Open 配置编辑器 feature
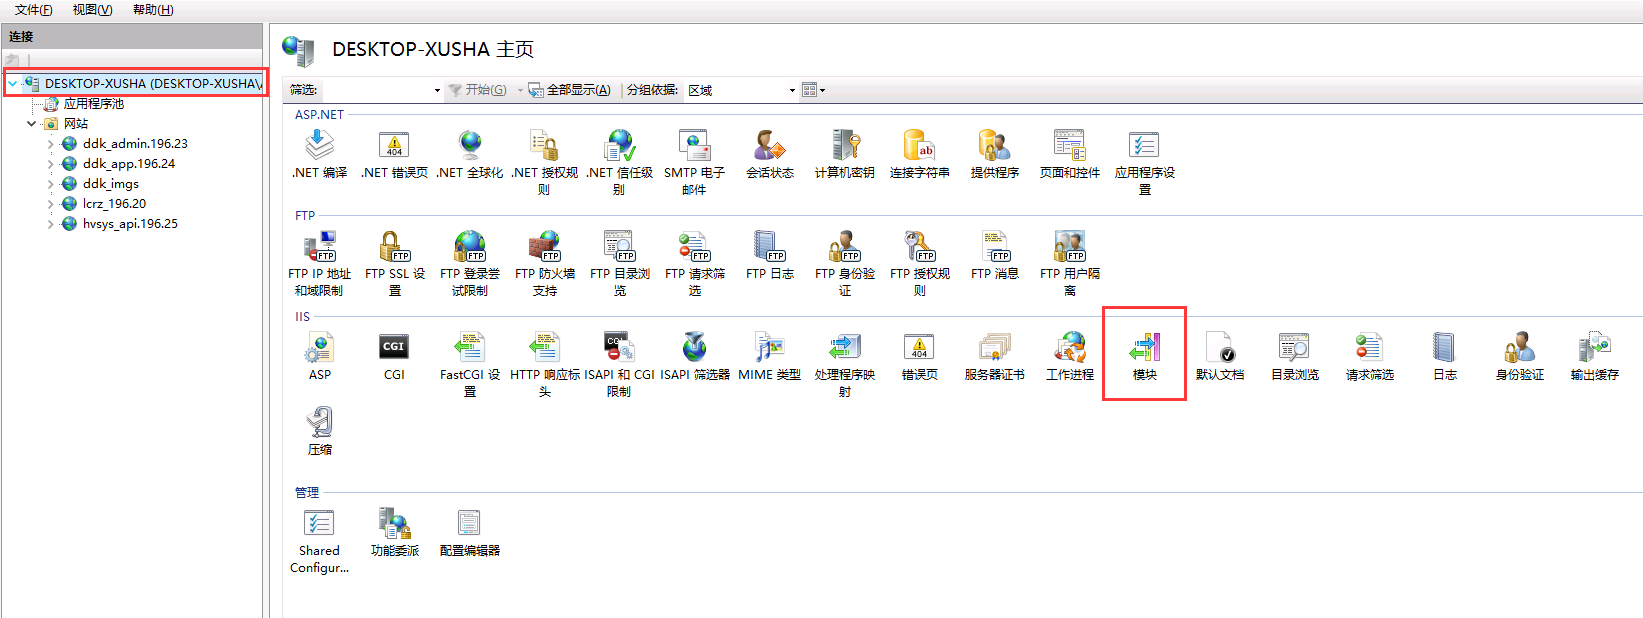The height and width of the screenshot is (618, 1643). pos(470,533)
